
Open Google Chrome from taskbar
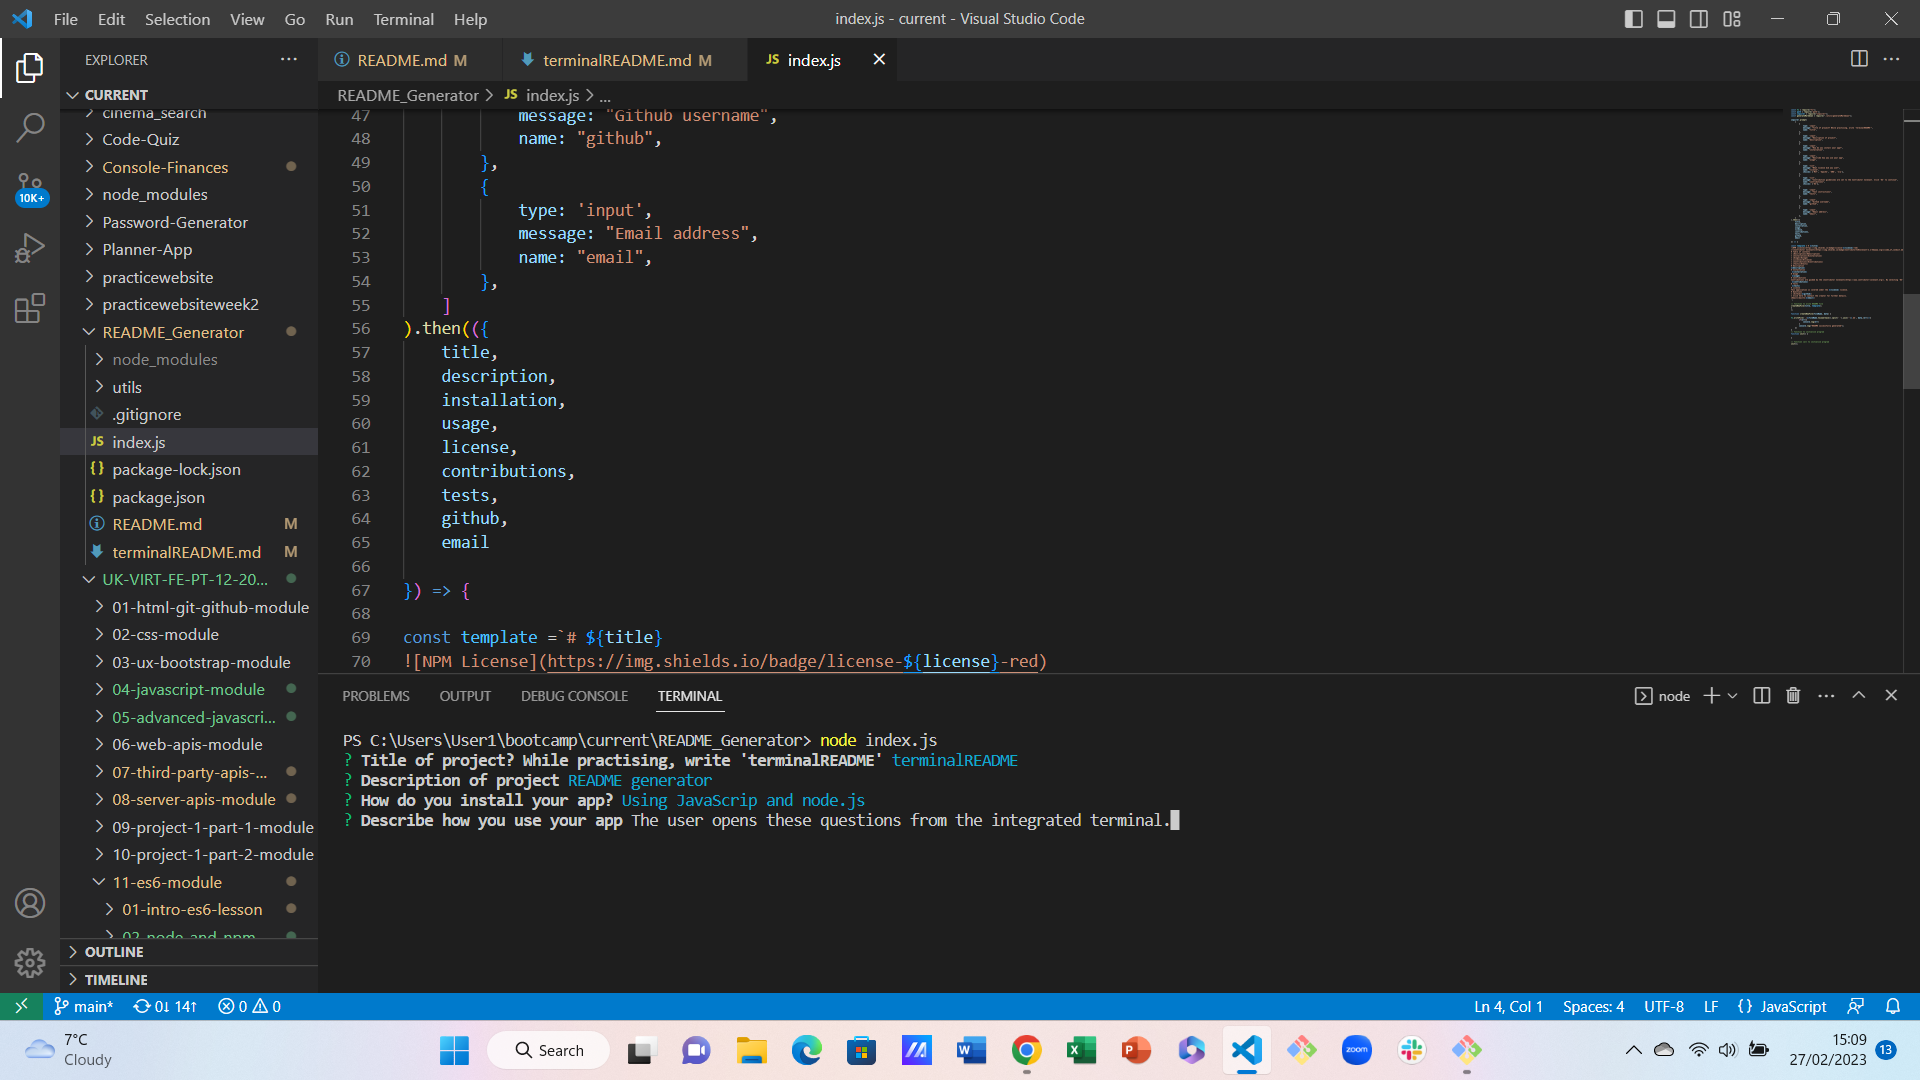tap(1026, 1050)
